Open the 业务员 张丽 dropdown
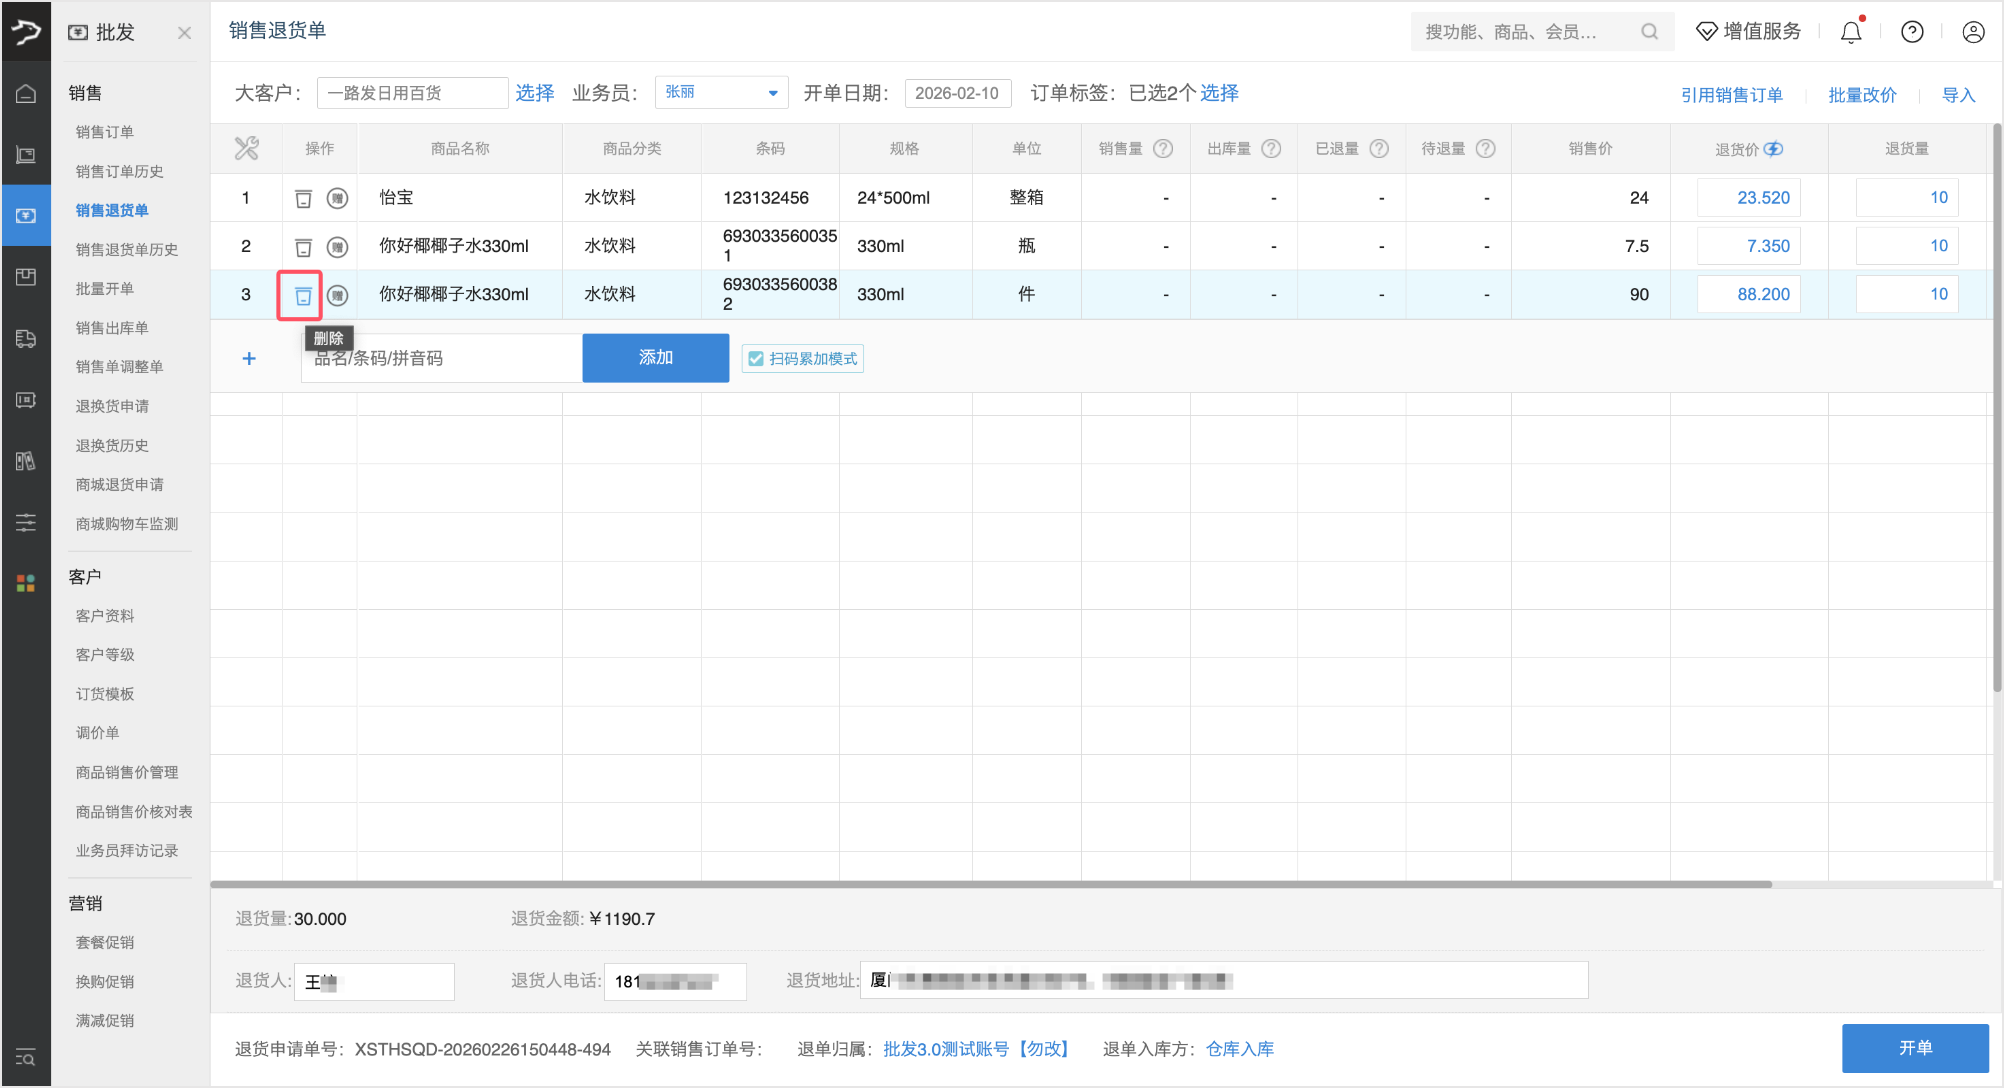 click(x=720, y=92)
